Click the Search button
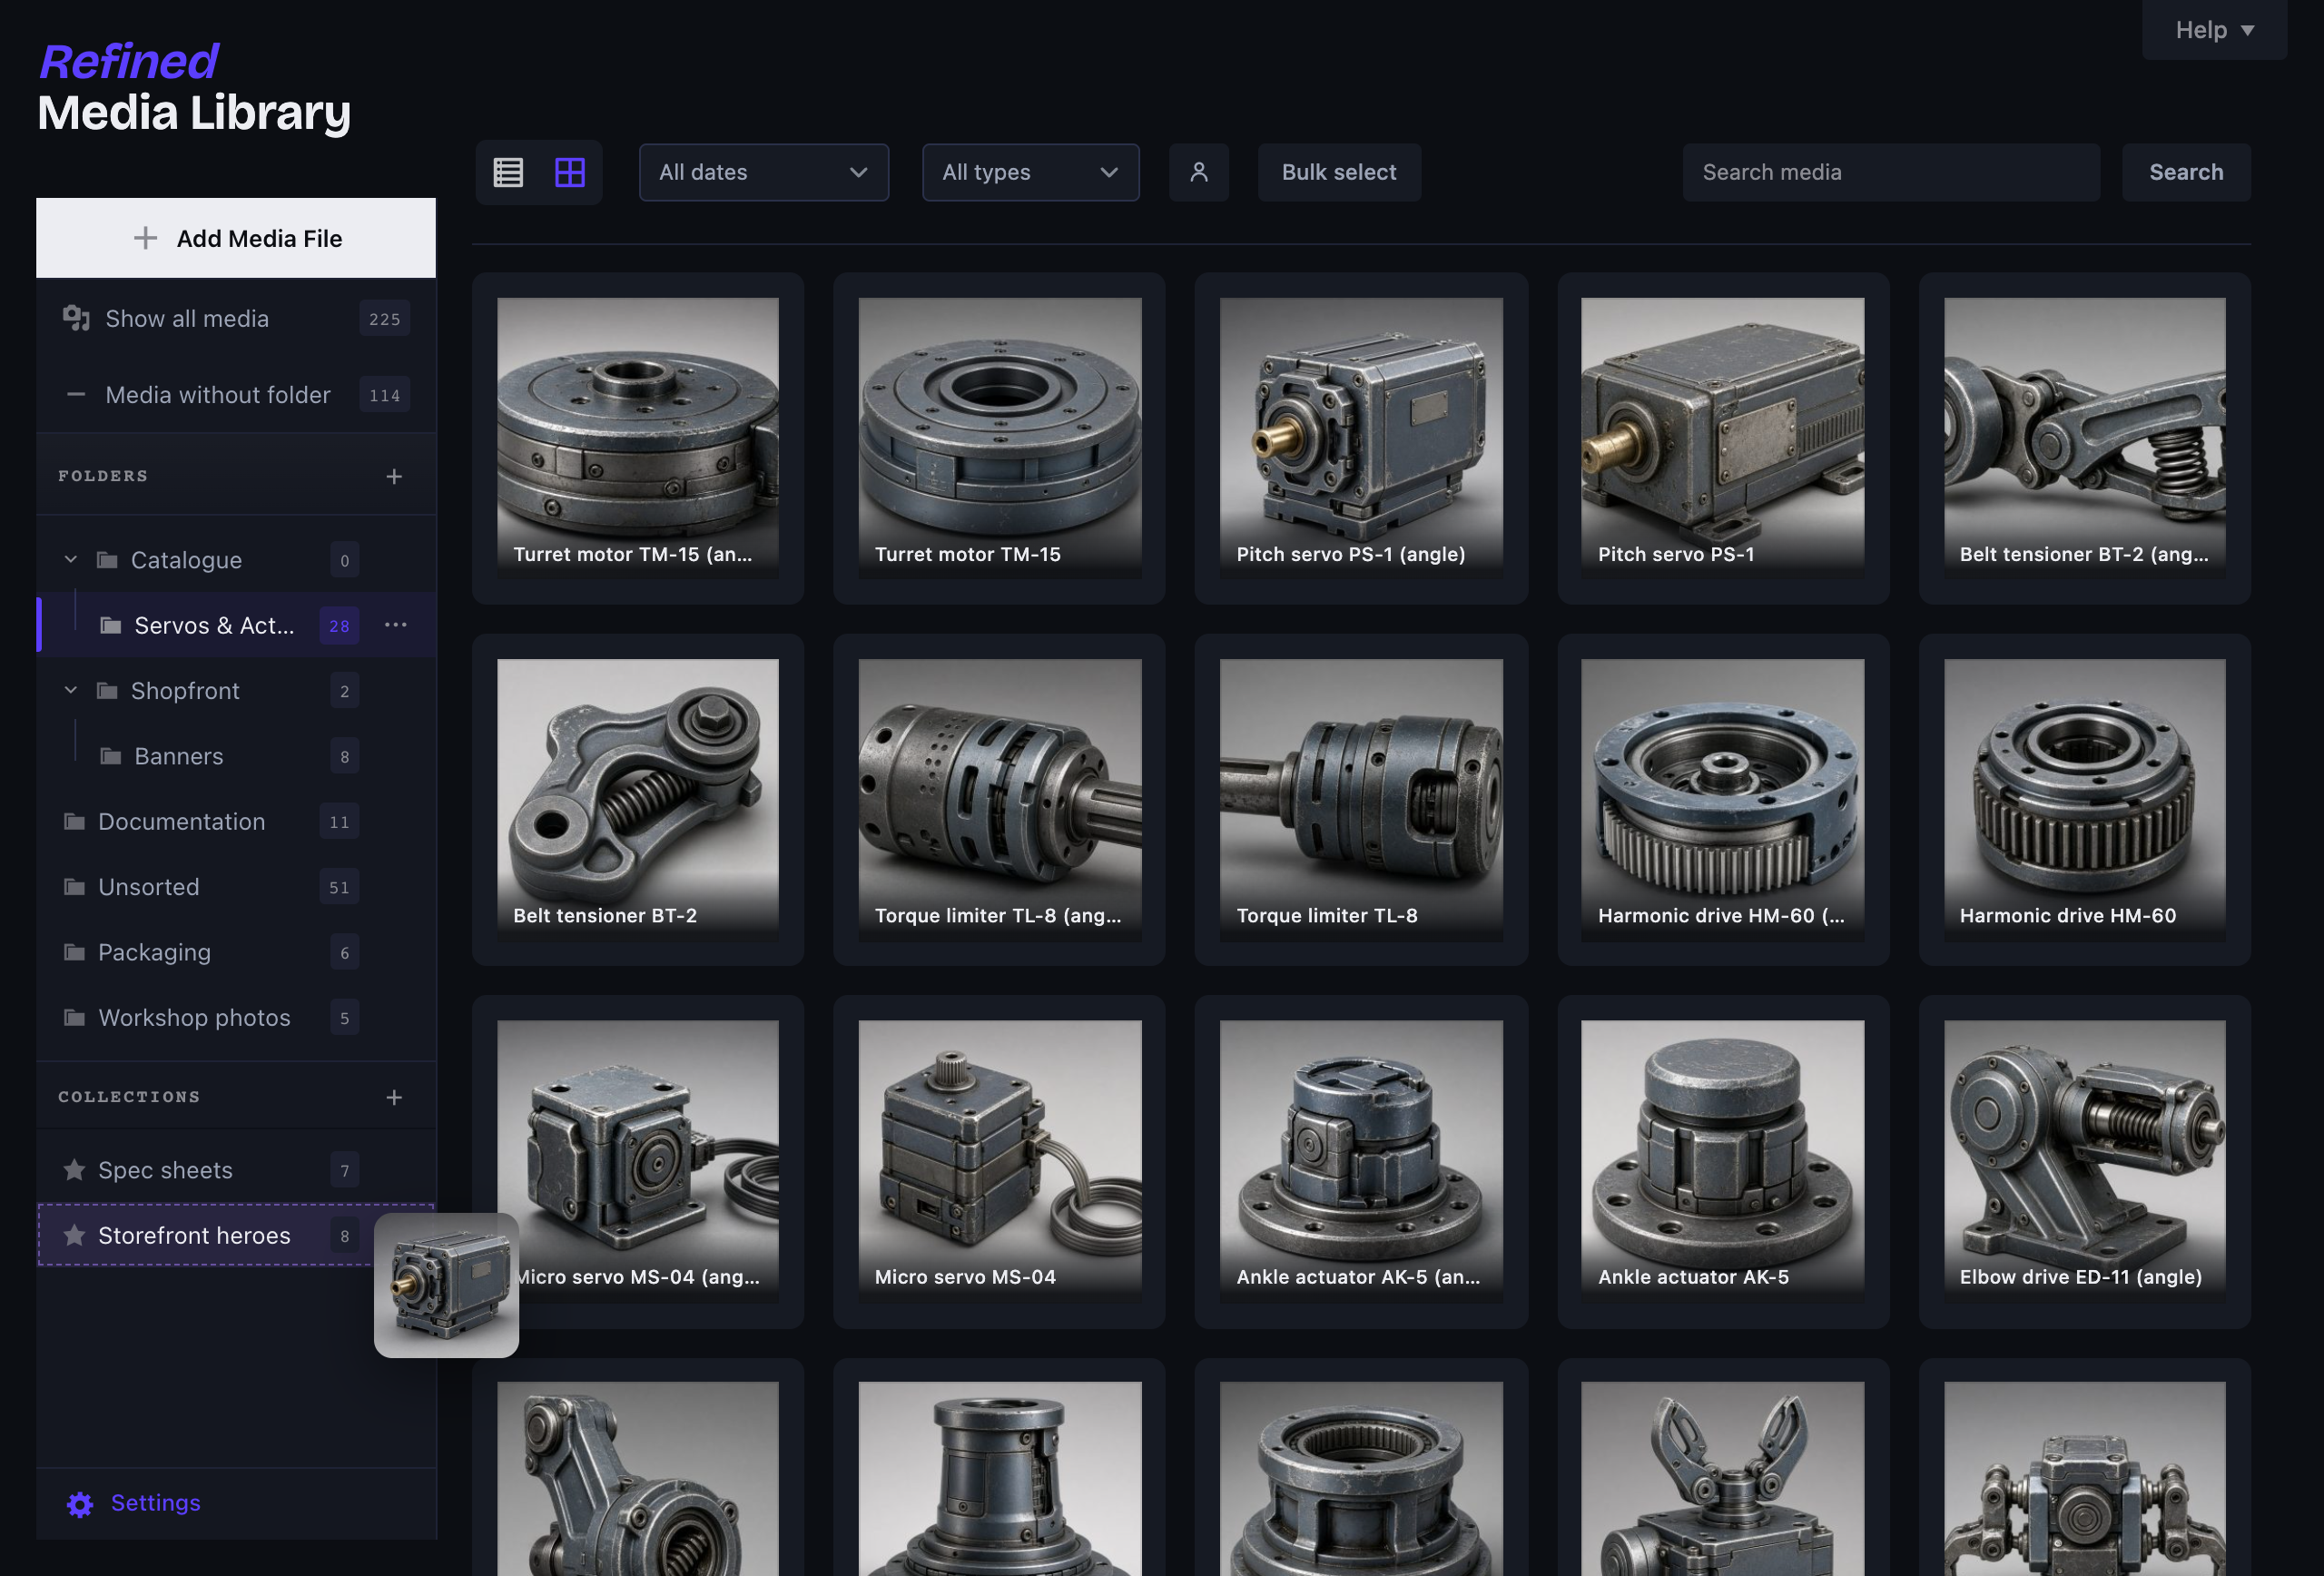Screen dimensions: 2324x1576 coord(2186,172)
